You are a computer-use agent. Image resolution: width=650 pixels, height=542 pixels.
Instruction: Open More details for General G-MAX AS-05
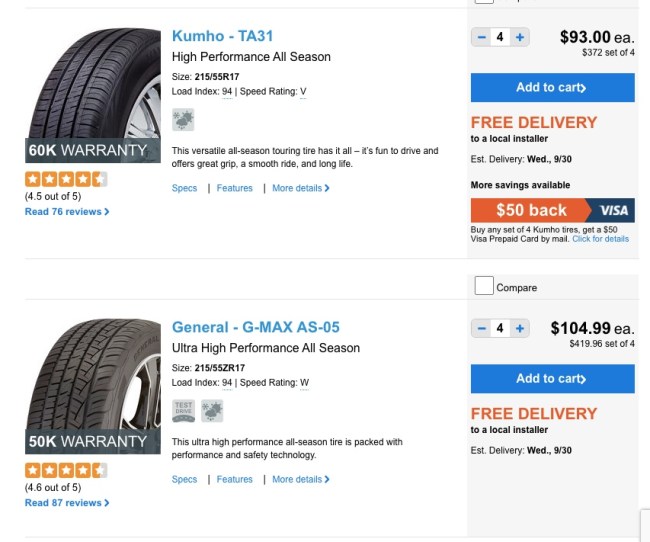(301, 479)
